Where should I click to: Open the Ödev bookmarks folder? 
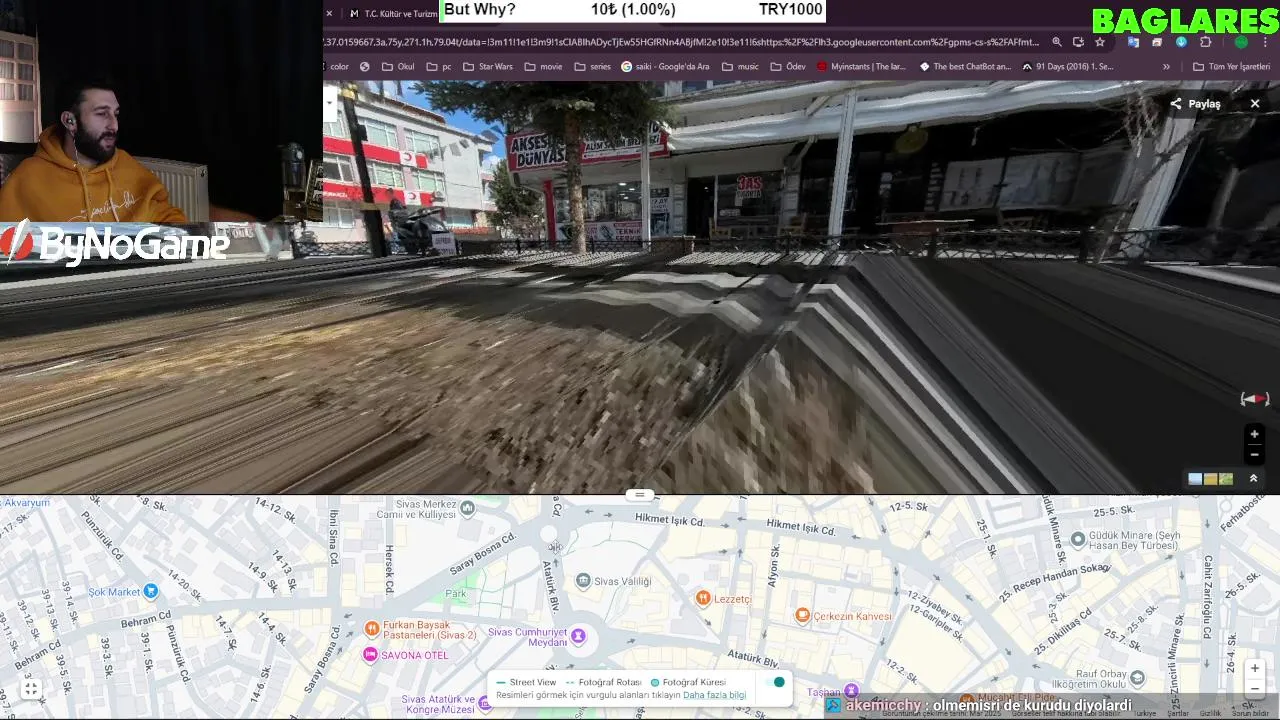(787, 67)
